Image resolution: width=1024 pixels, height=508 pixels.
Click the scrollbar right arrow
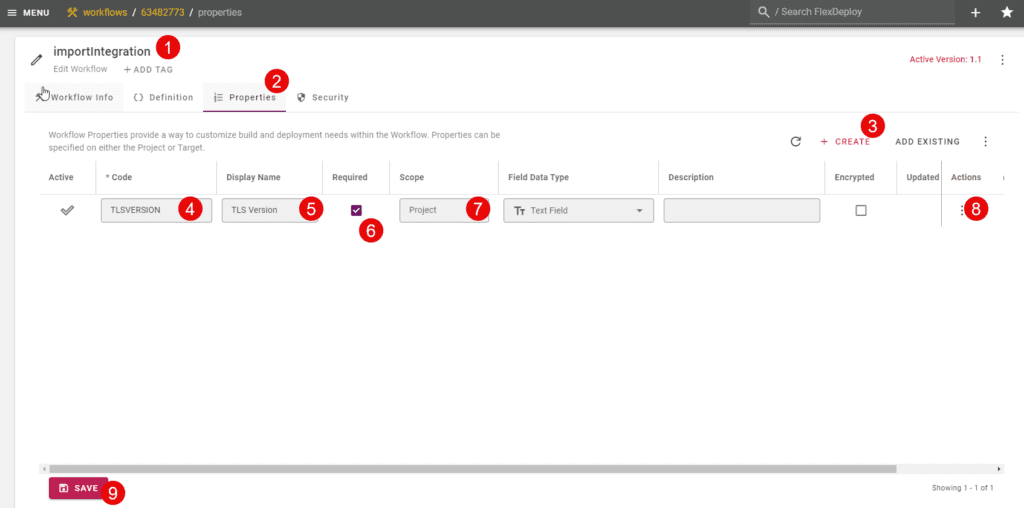click(x=999, y=469)
